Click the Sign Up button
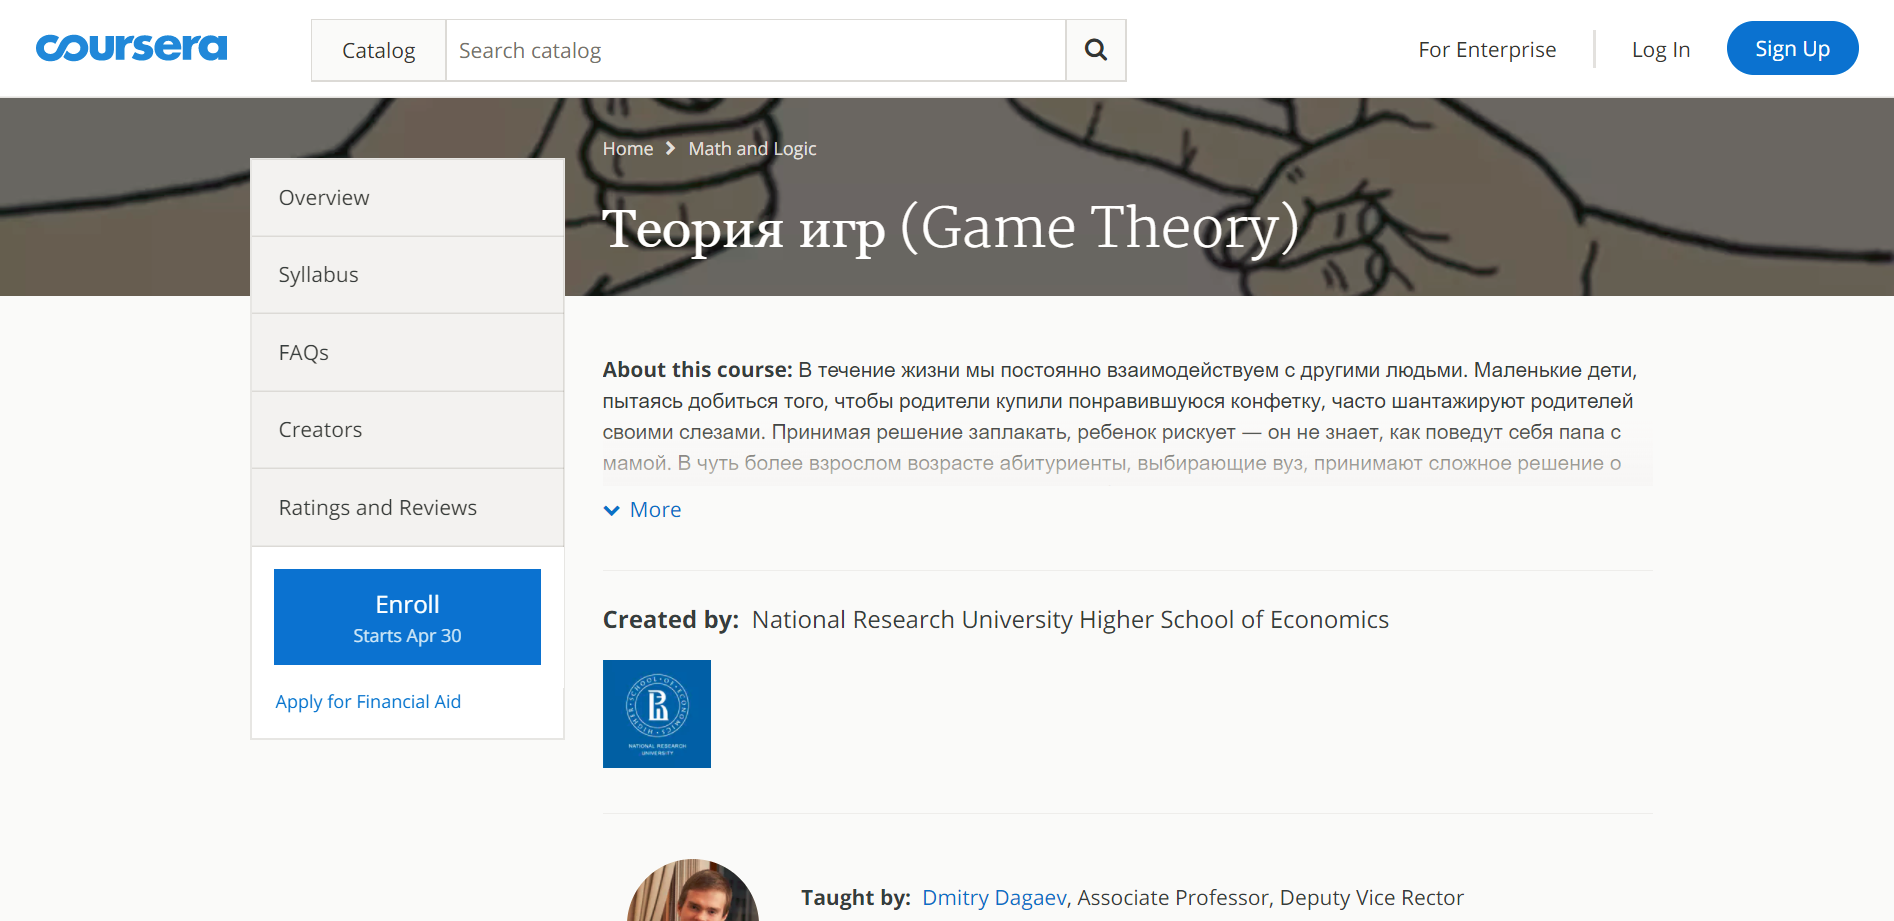This screenshot has width=1894, height=921. [x=1792, y=48]
